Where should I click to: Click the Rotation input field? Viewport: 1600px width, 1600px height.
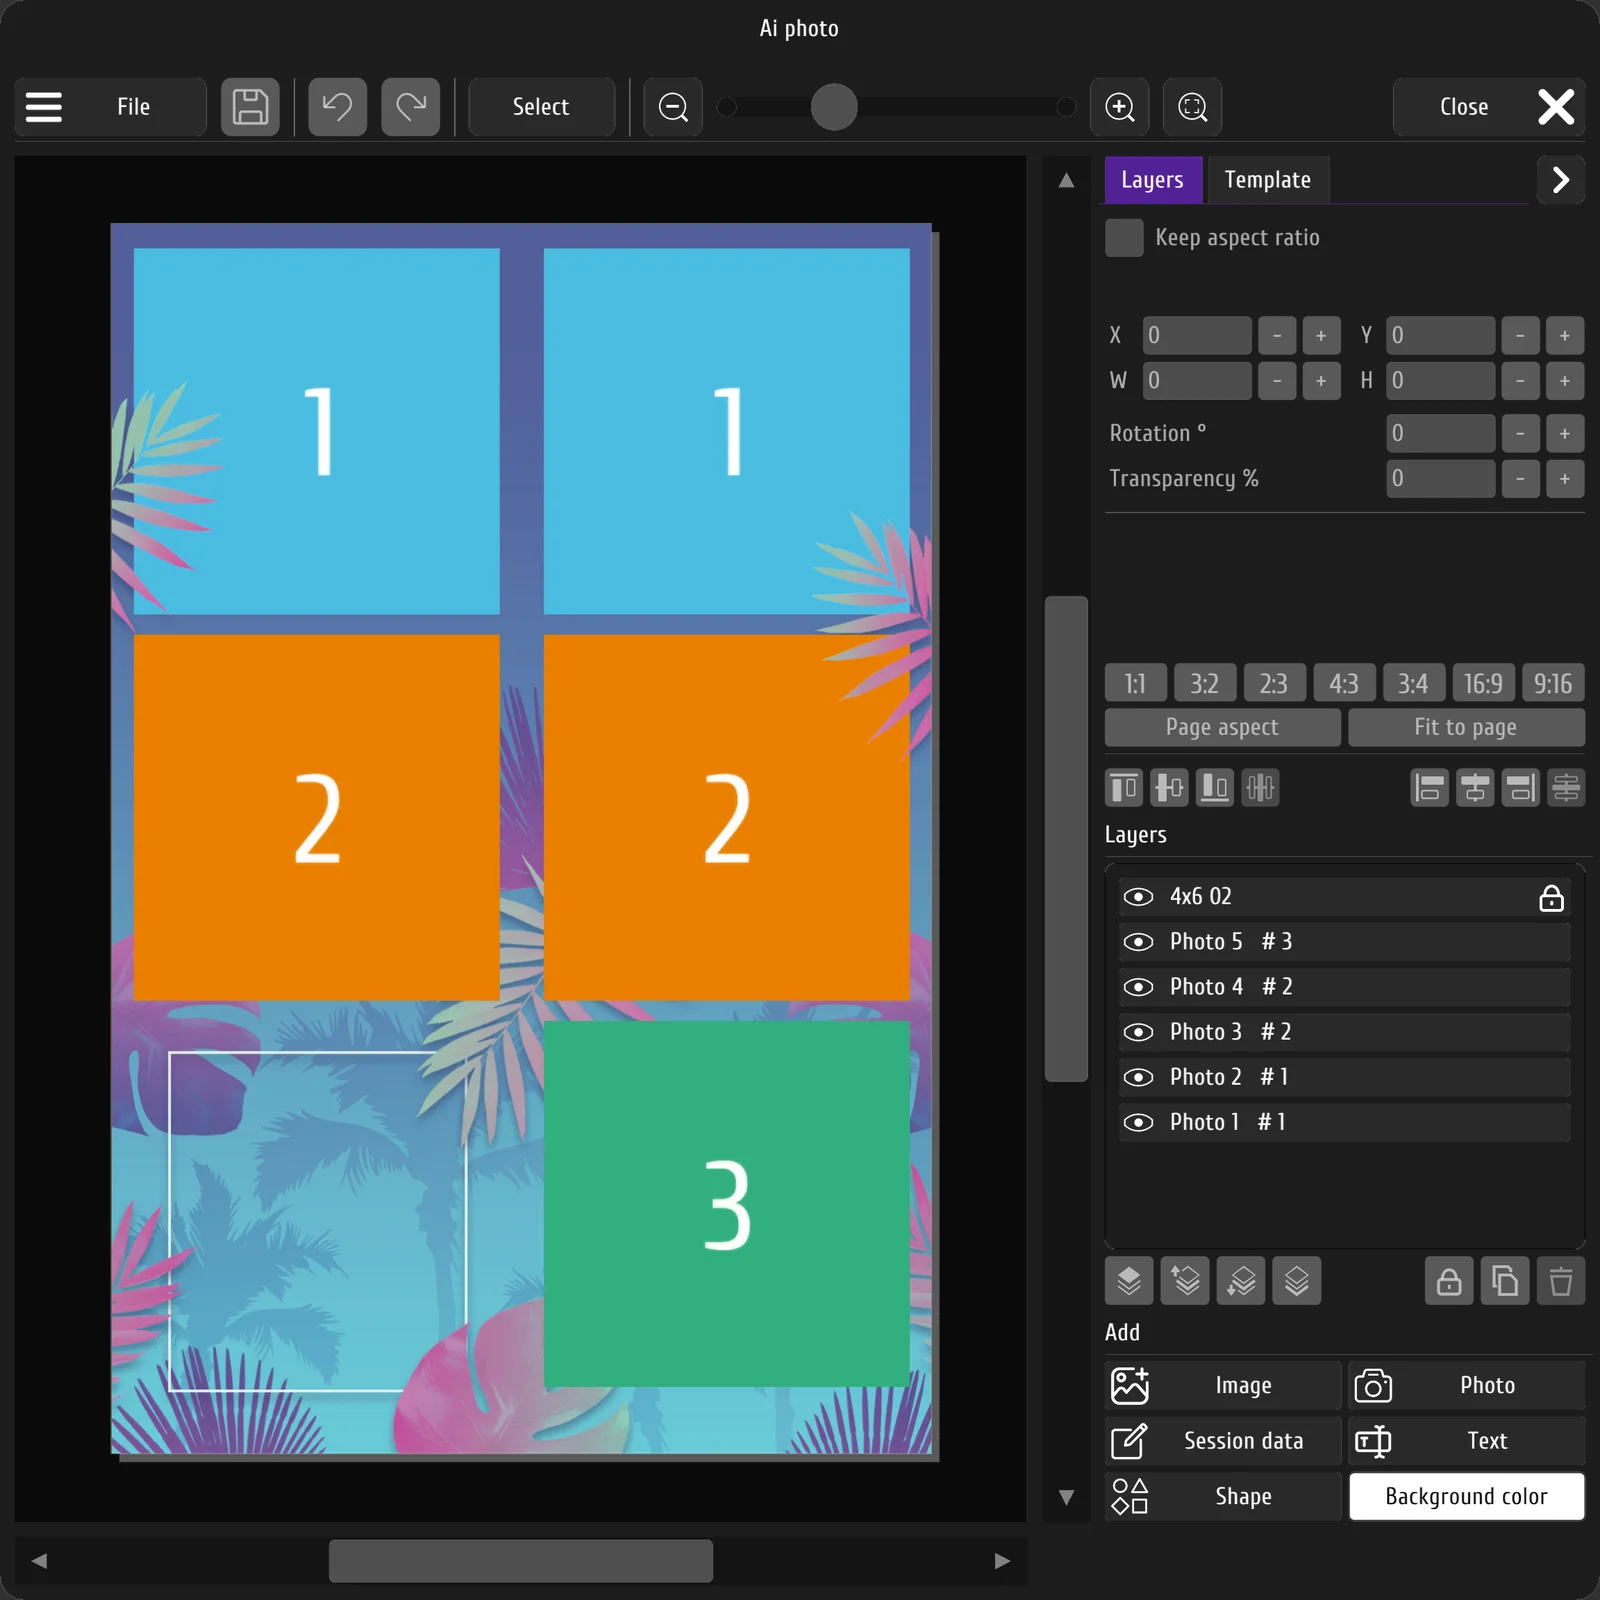click(x=1441, y=434)
